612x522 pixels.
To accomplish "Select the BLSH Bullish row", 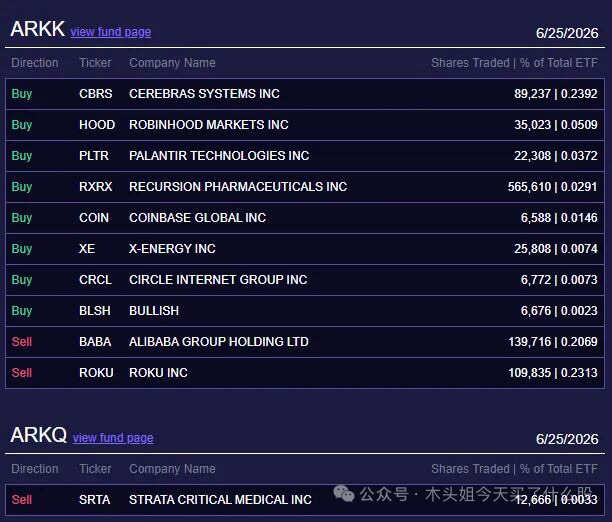I will 305,311.
